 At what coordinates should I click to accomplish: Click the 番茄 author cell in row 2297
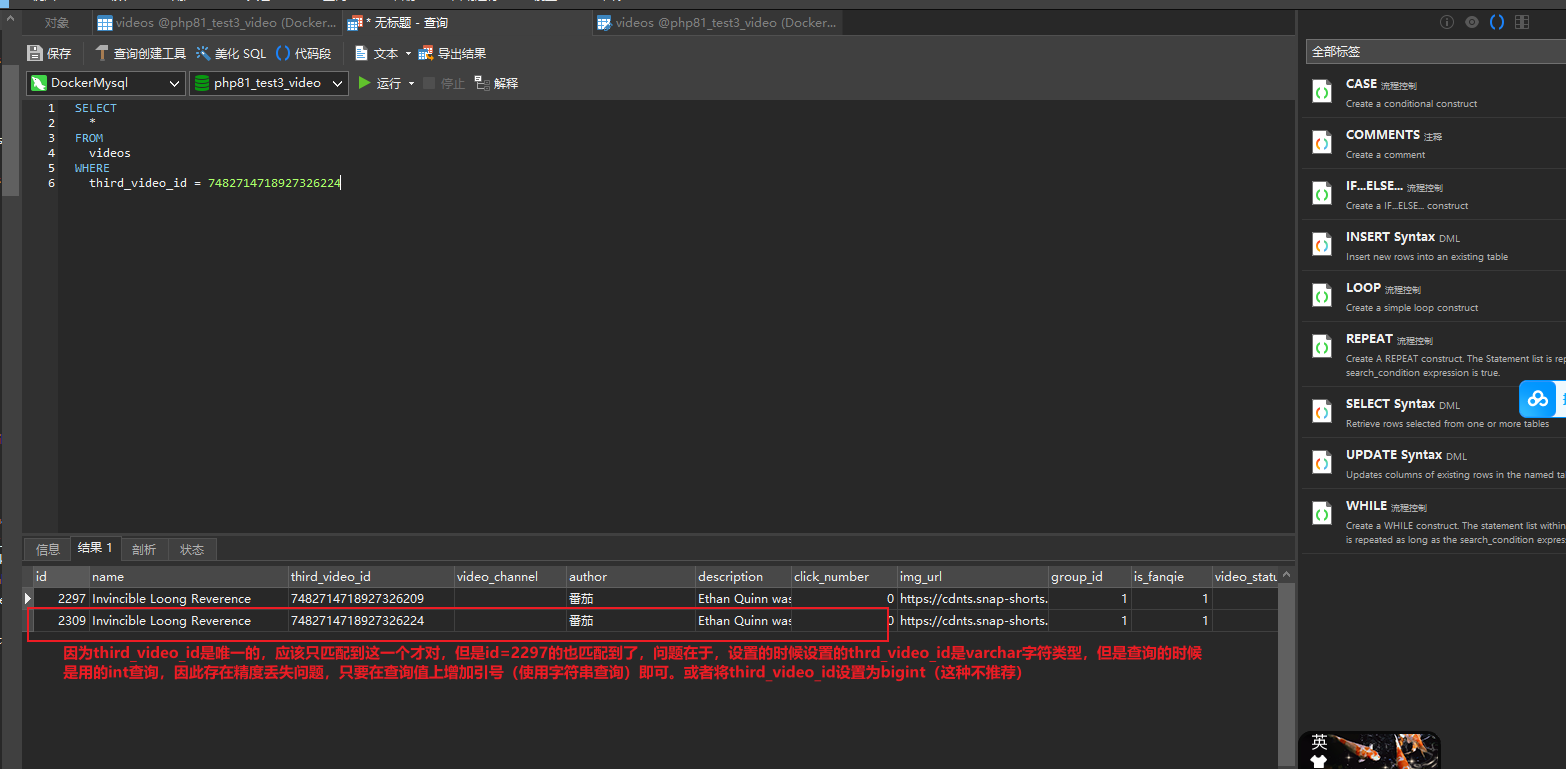pyautogui.click(x=630, y=598)
